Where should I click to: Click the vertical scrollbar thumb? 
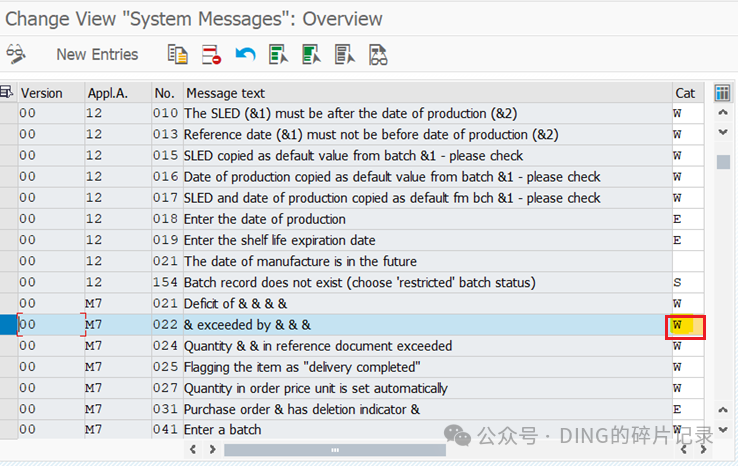[x=723, y=162]
